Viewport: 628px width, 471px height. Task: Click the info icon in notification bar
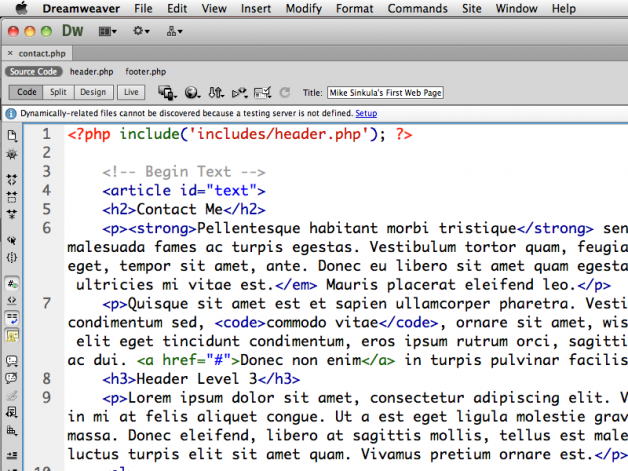coord(11,114)
